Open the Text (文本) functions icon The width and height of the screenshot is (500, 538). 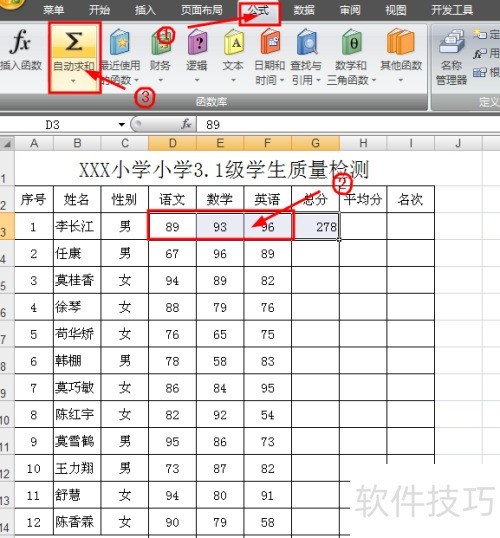pyautogui.click(x=234, y=42)
